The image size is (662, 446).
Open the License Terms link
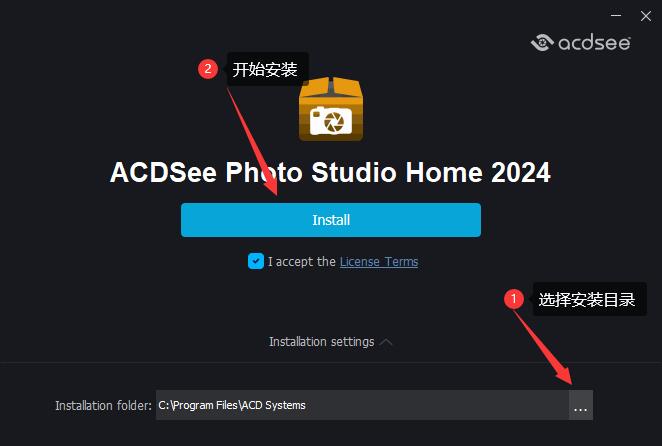(x=379, y=262)
